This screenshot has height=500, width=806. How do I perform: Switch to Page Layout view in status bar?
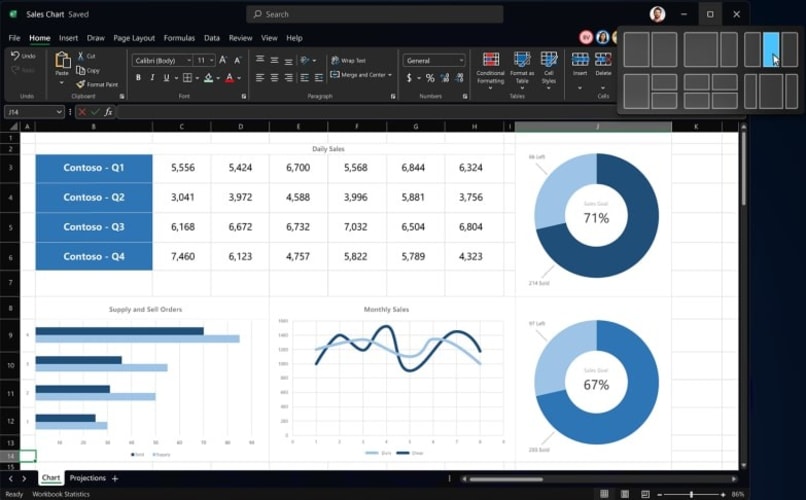pyautogui.click(x=625, y=494)
